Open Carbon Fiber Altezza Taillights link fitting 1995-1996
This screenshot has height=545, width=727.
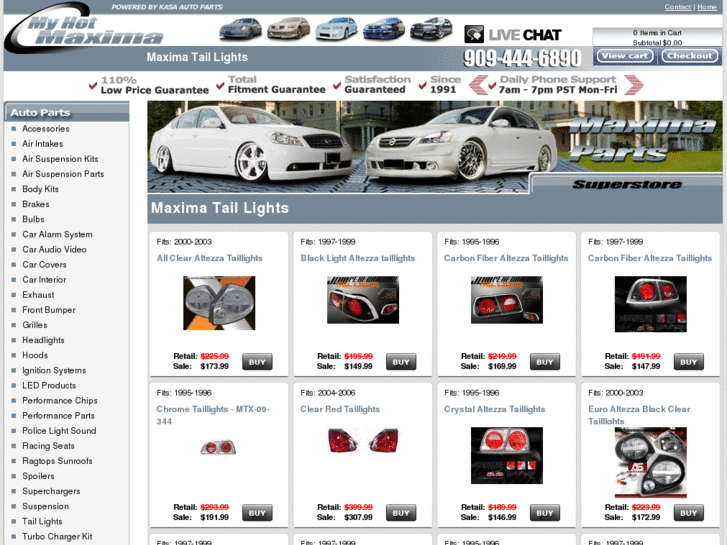[x=506, y=258]
